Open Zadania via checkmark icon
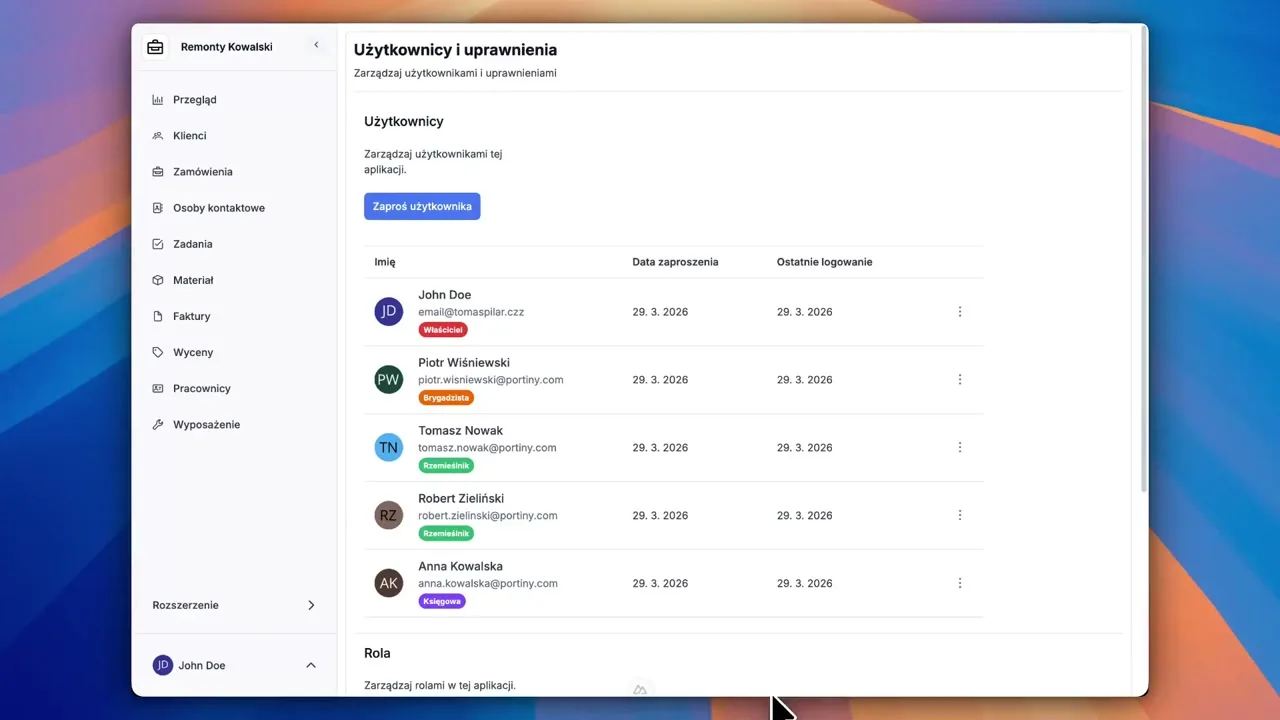Viewport: 1280px width, 720px height. [157, 244]
